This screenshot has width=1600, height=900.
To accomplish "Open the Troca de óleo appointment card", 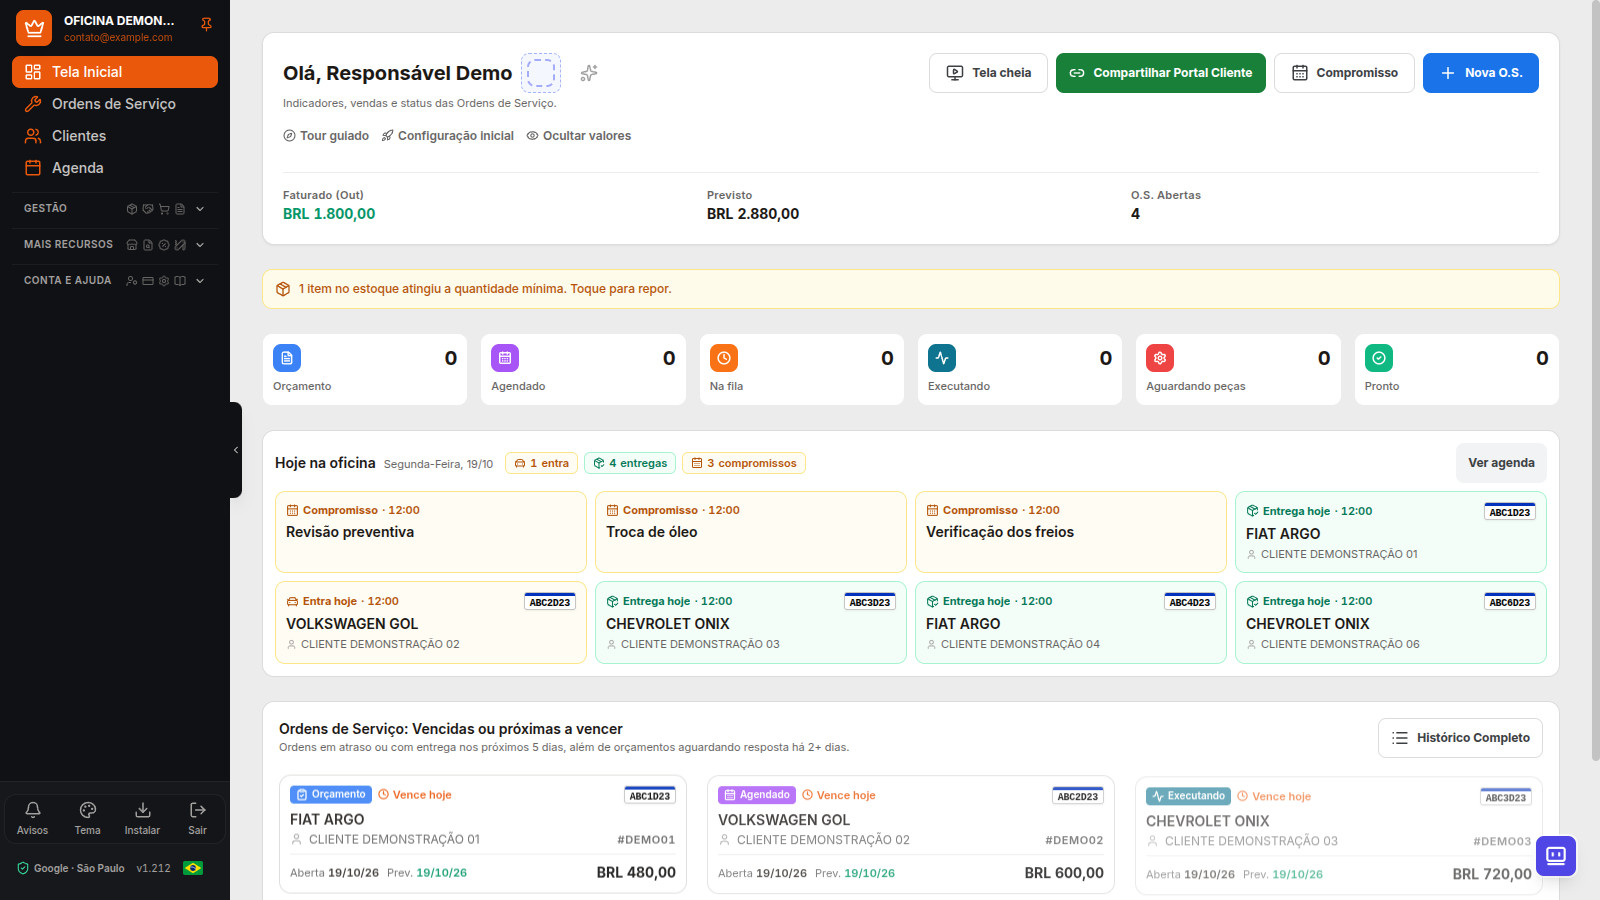I will 751,532.
